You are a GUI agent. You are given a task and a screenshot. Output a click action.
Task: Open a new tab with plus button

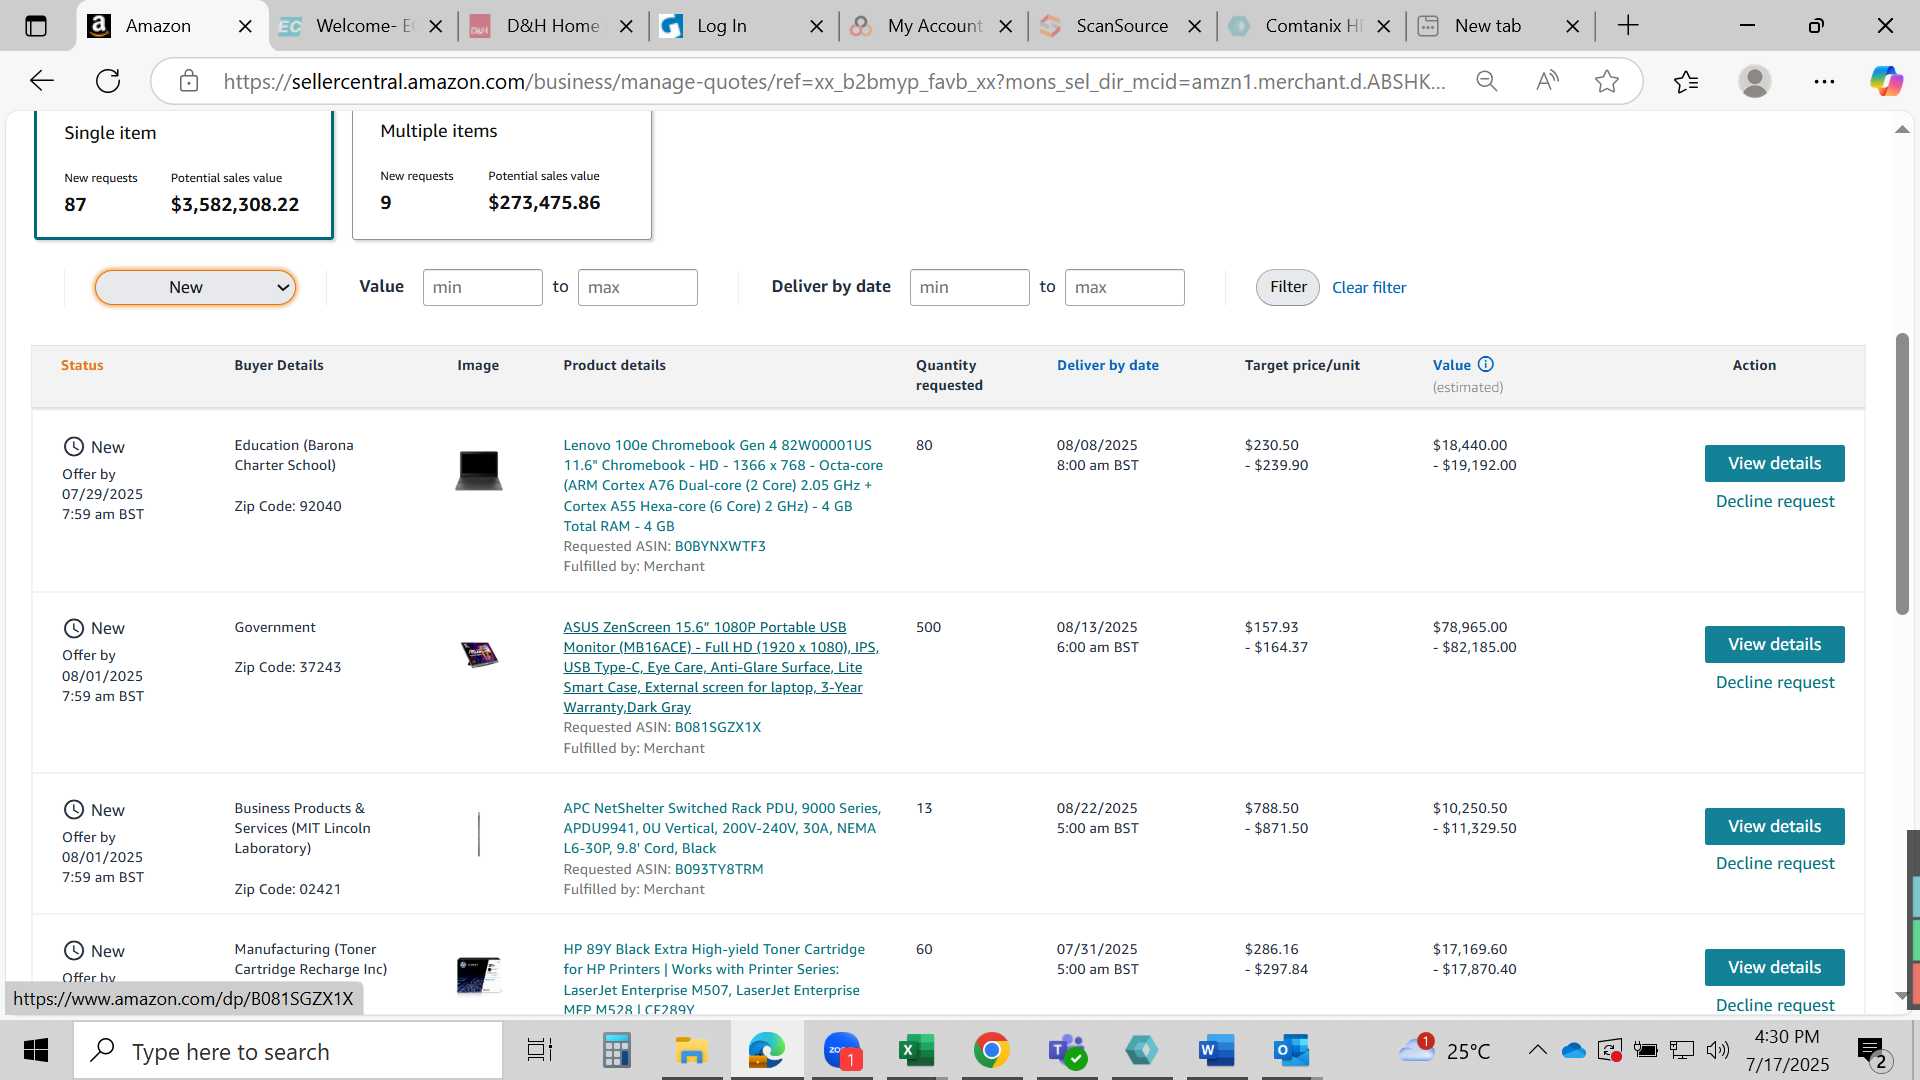click(1628, 26)
